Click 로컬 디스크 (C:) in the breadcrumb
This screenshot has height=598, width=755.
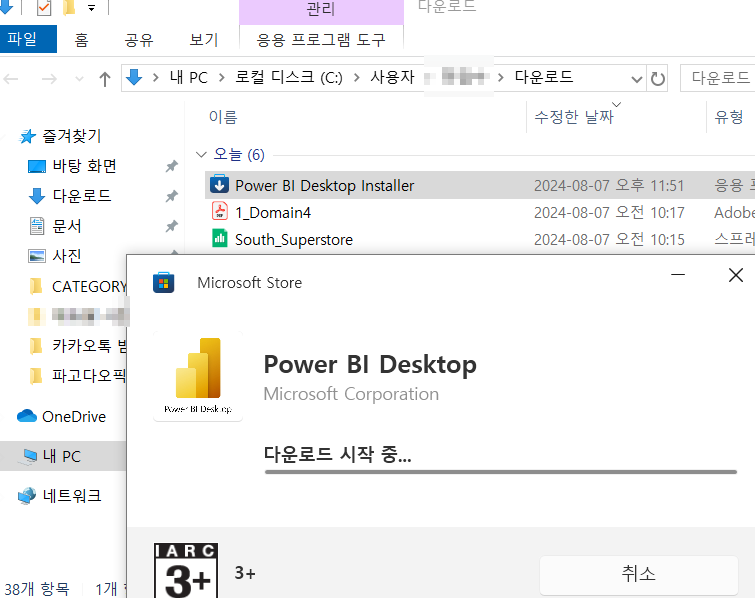coord(288,78)
